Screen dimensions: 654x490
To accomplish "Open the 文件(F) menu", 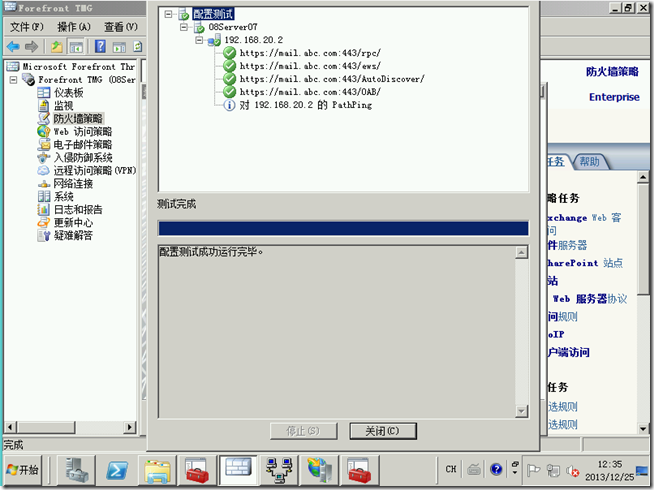I will coord(26,27).
